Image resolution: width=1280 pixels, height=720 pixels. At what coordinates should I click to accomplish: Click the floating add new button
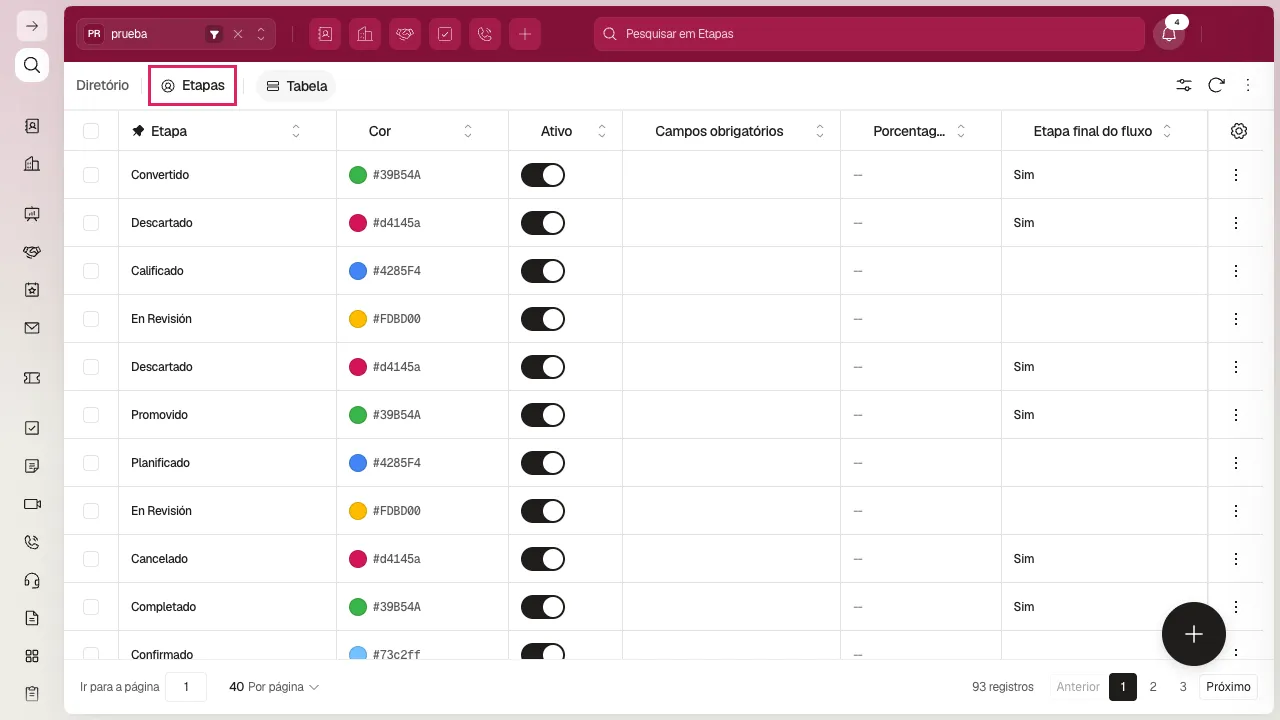[x=1194, y=634]
